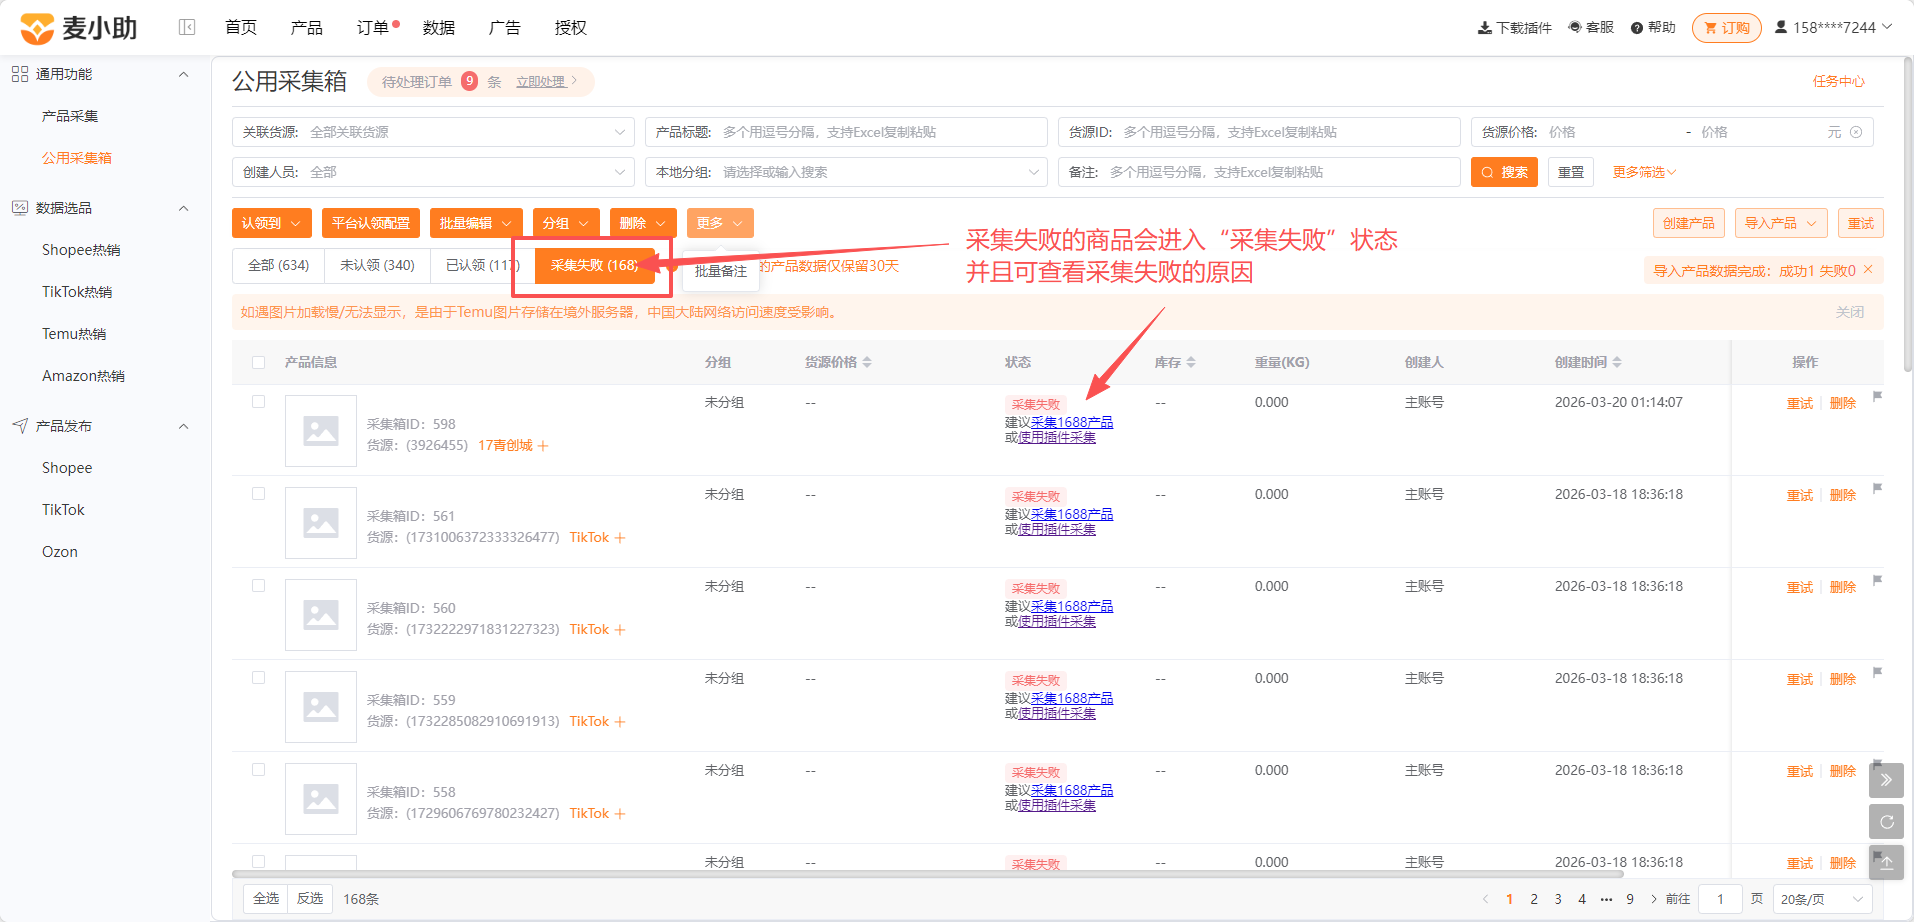Viewport: 1914px width, 922px height.
Task: Toggle the select-all header checkbox
Action: 259,362
